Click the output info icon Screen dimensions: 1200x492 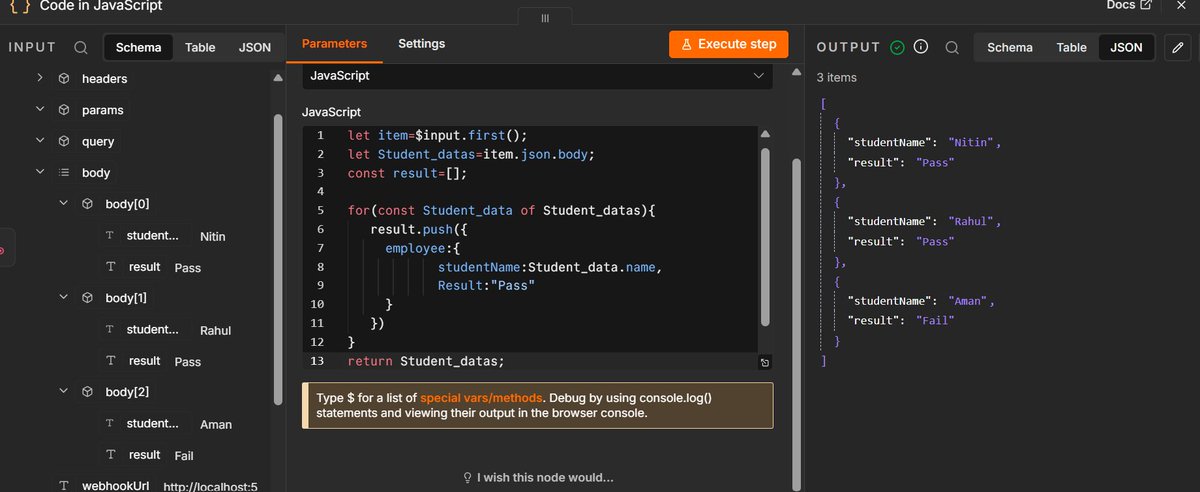921,47
